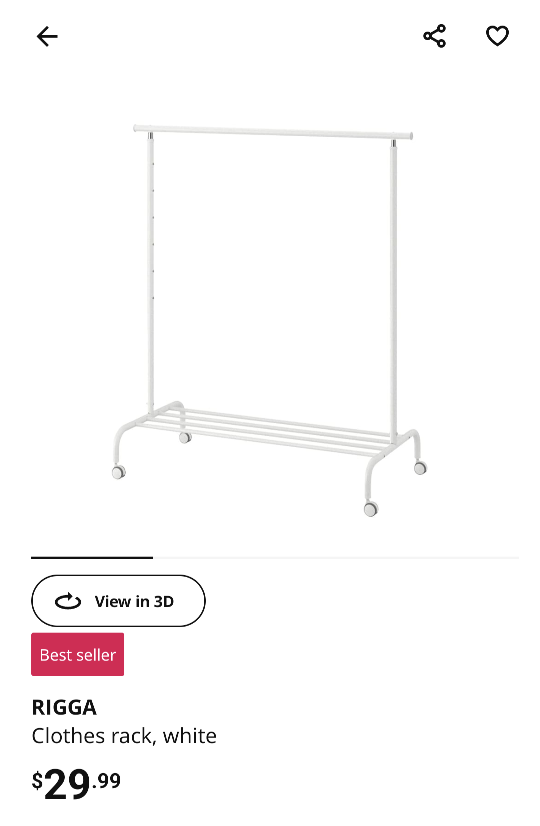Open the View in 3D button
The width and height of the screenshot is (540, 826).
pyautogui.click(x=118, y=601)
